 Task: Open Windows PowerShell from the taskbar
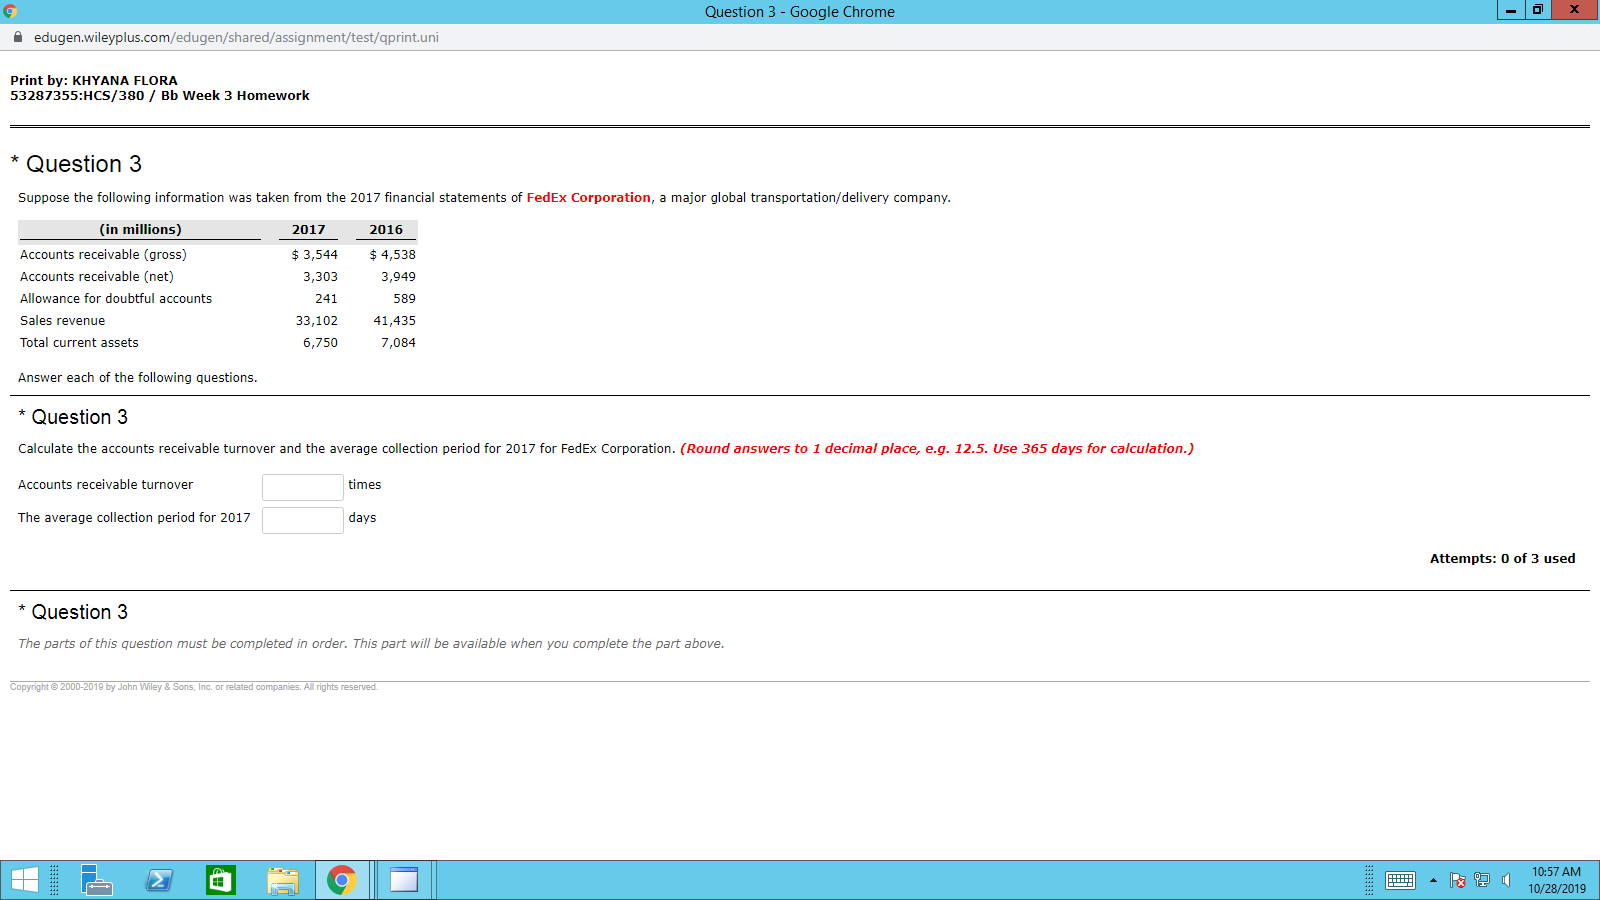click(159, 880)
